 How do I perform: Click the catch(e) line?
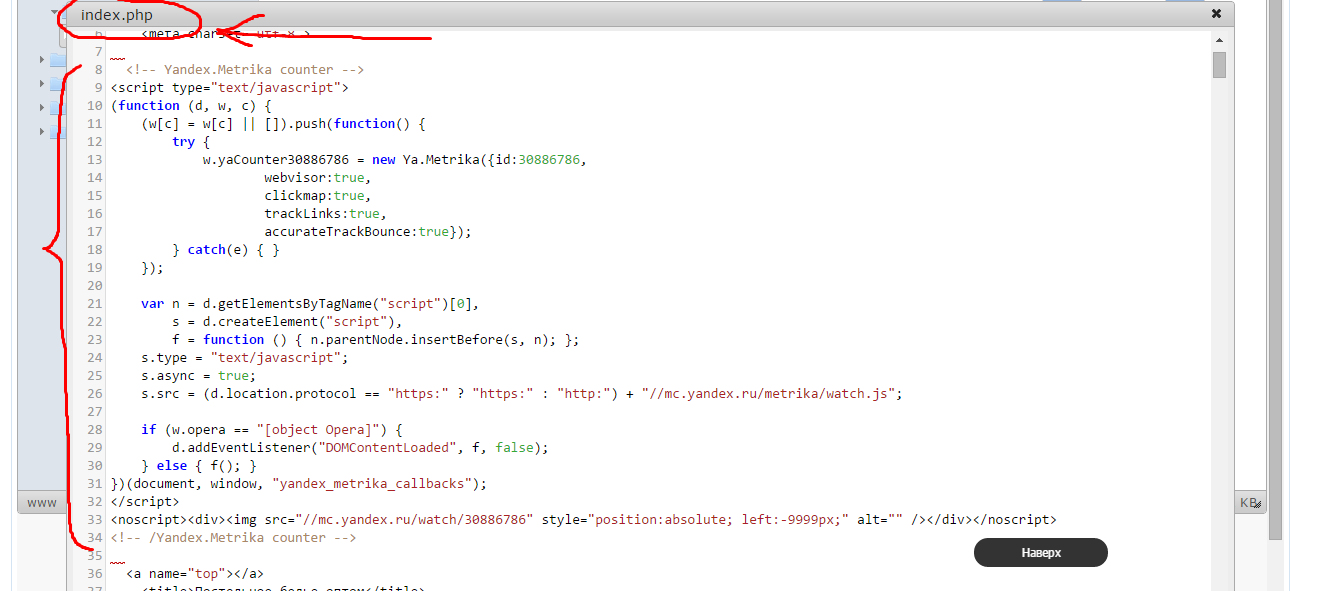(226, 250)
